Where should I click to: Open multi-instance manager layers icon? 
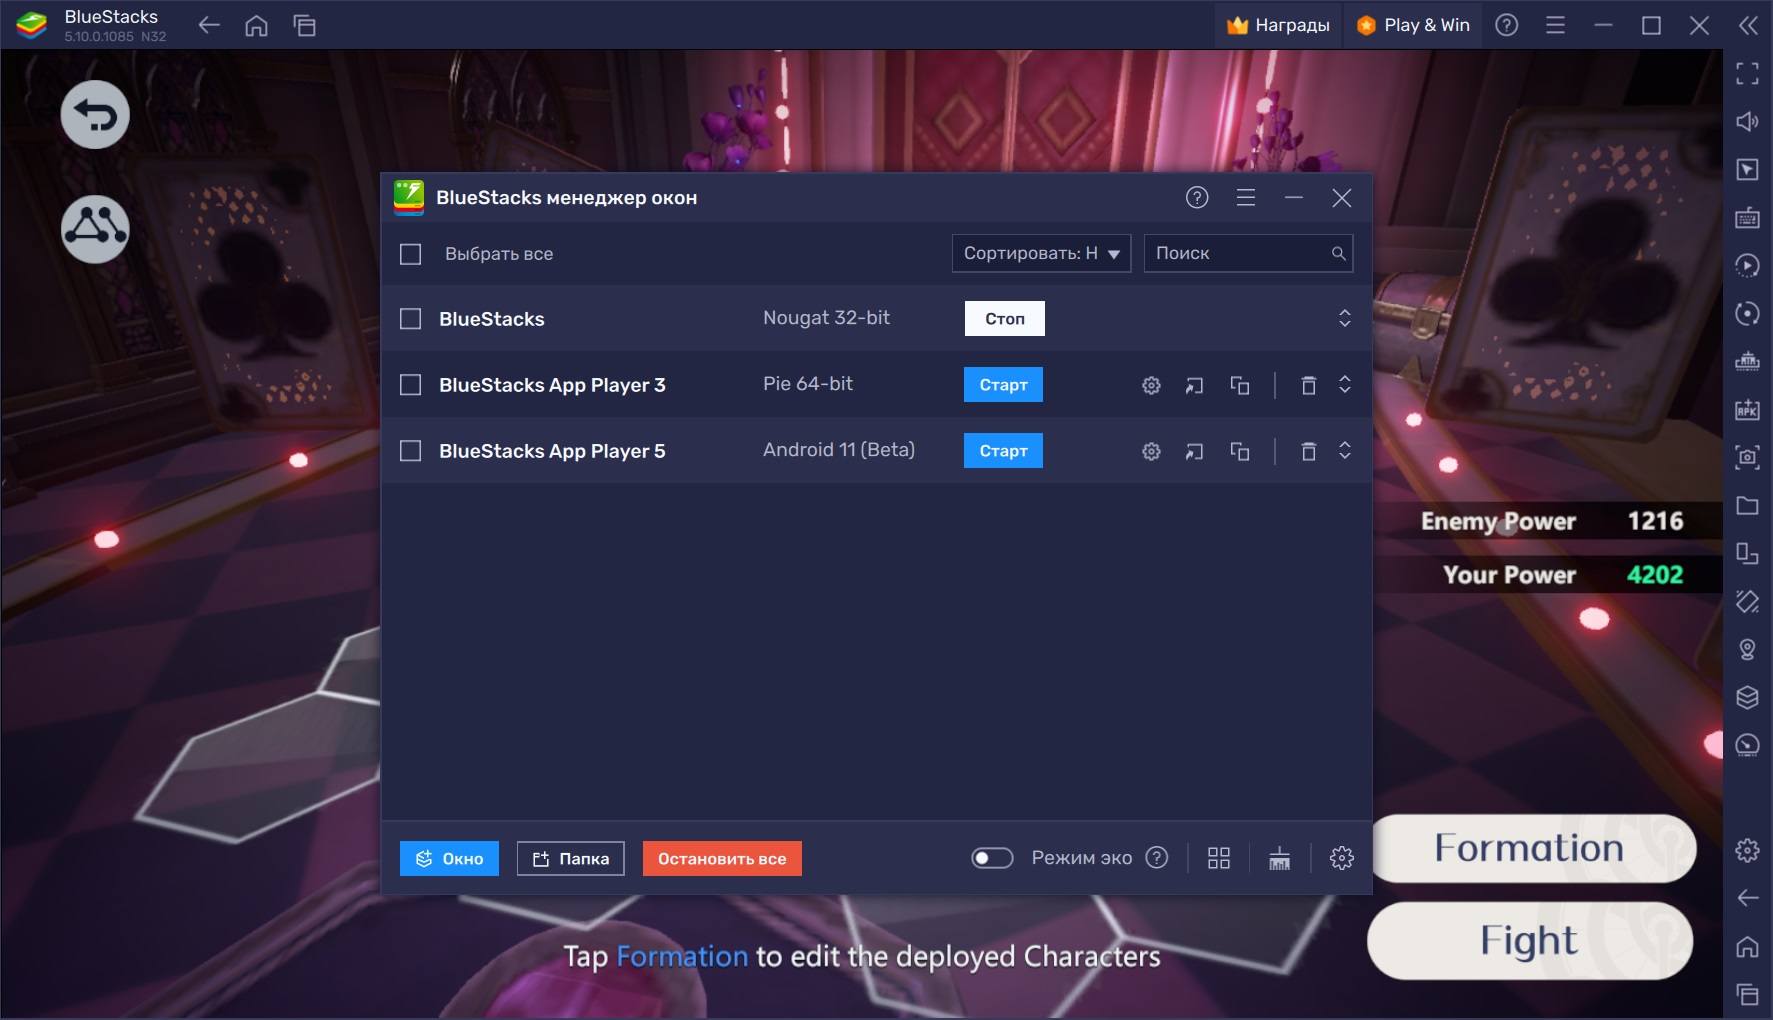[x=1747, y=697]
